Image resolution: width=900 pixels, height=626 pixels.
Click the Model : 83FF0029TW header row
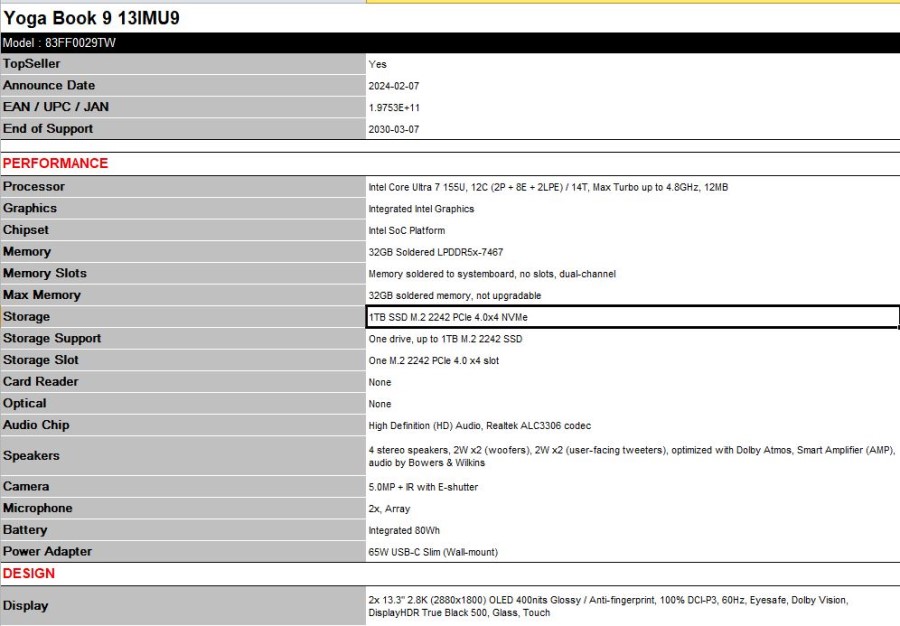450,42
